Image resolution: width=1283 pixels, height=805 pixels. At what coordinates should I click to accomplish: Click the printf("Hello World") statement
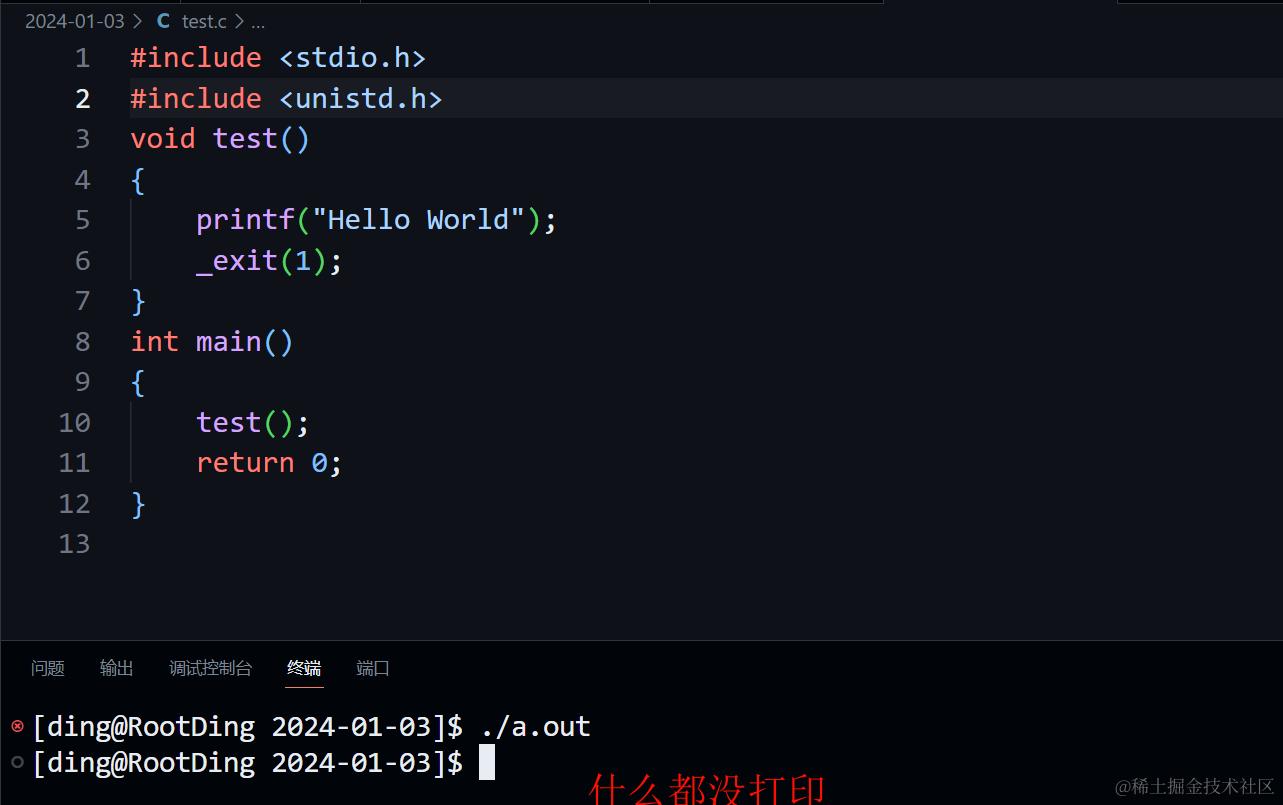[x=376, y=220]
